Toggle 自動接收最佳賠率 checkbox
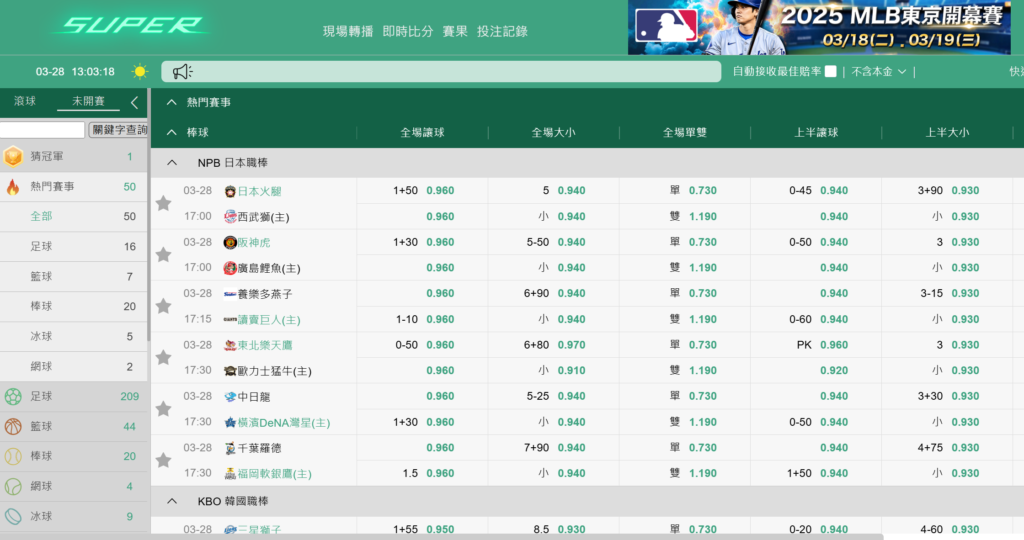 click(830, 72)
